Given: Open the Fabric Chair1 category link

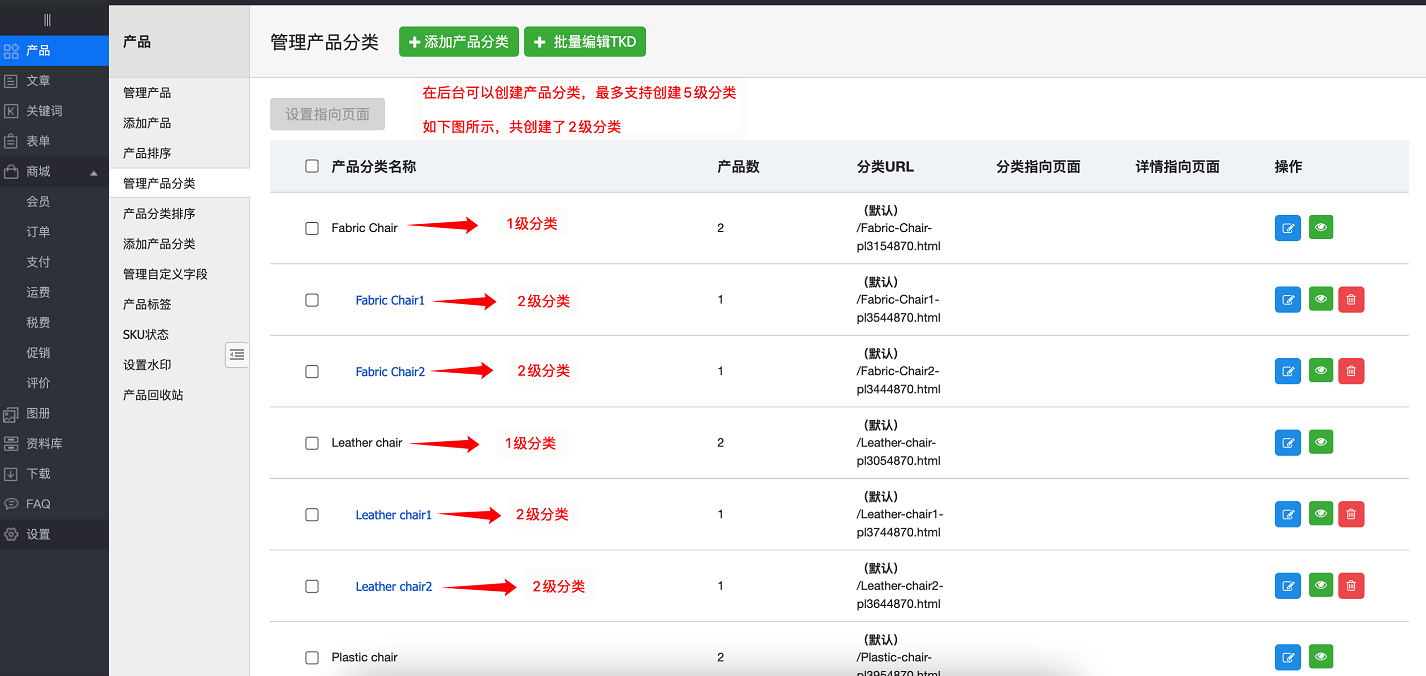Looking at the screenshot, I should pos(389,299).
